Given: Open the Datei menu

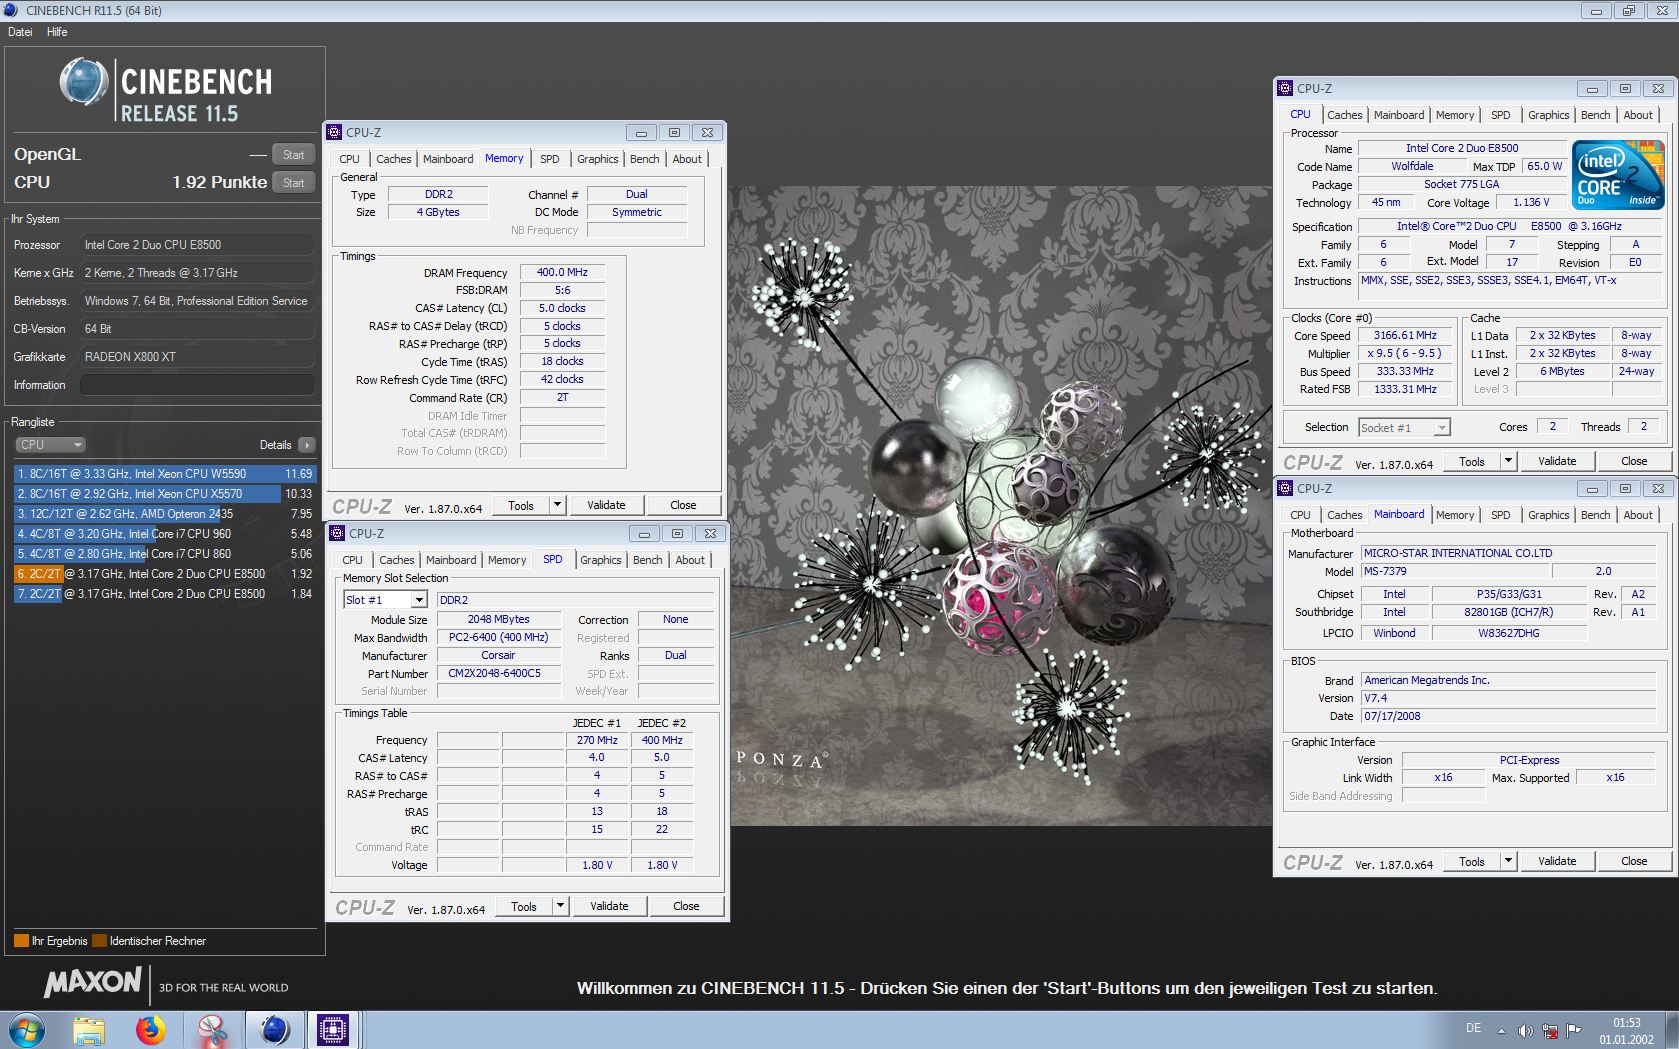Looking at the screenshot, I should pos(20,32).
